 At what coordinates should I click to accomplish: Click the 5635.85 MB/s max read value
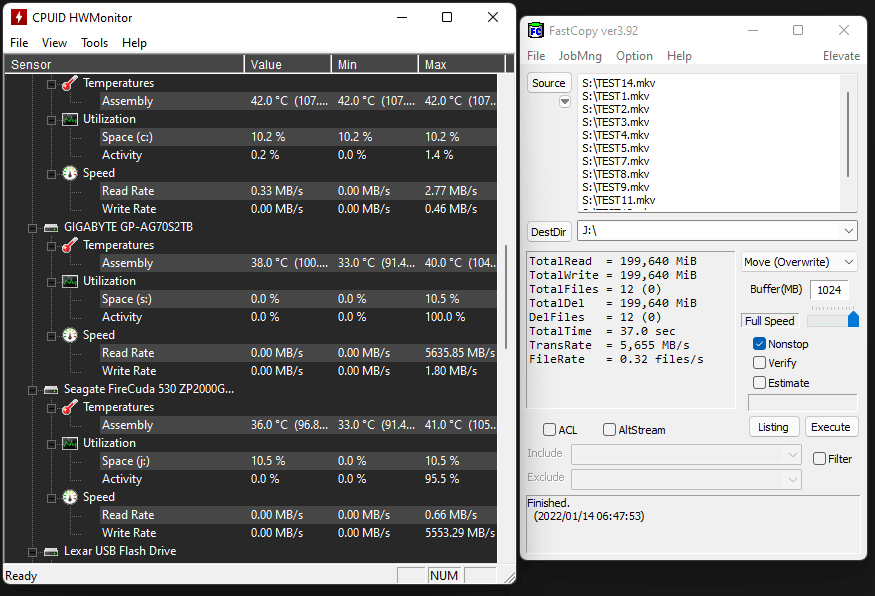pos(460,353)
